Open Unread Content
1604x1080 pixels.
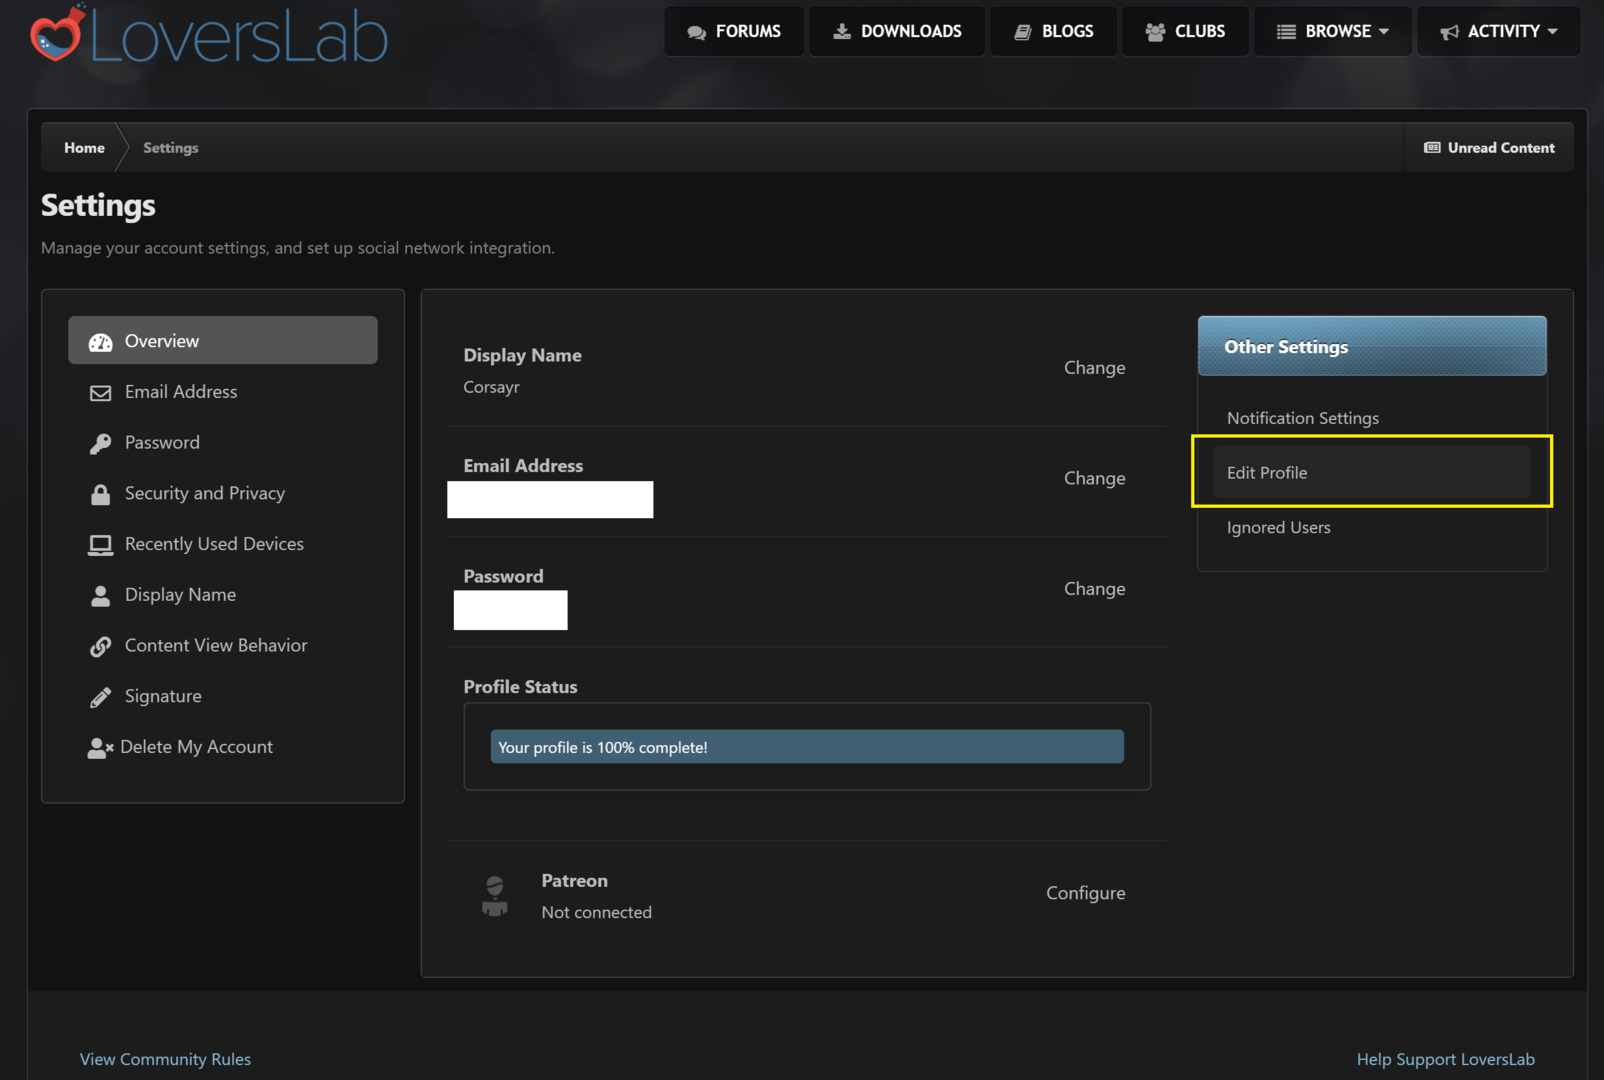[x=1489, y=147]
